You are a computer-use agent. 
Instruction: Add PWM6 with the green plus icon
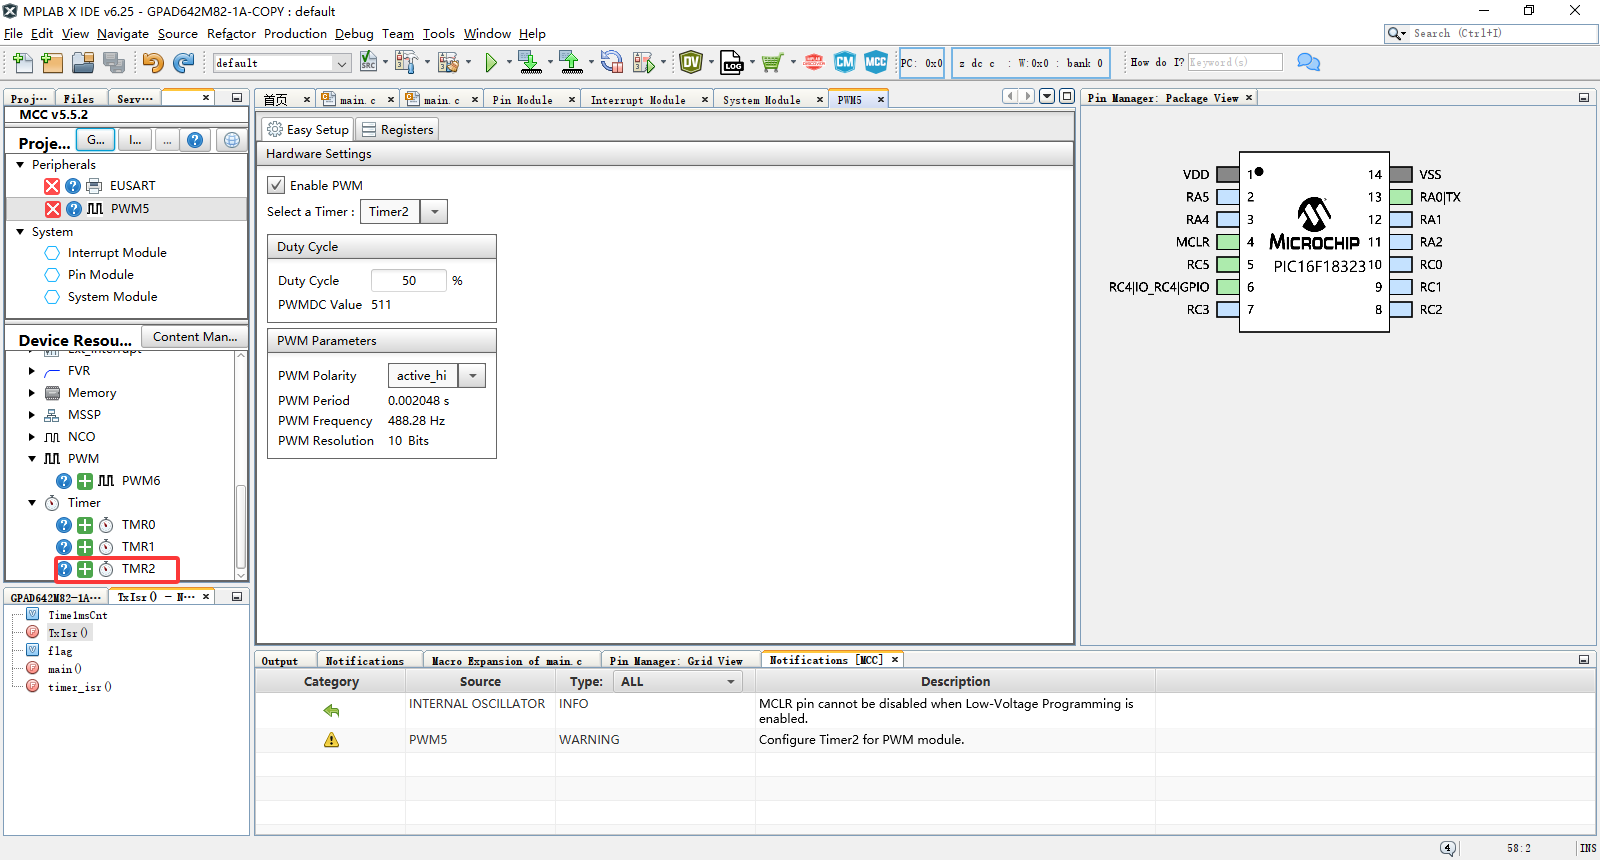85,481
